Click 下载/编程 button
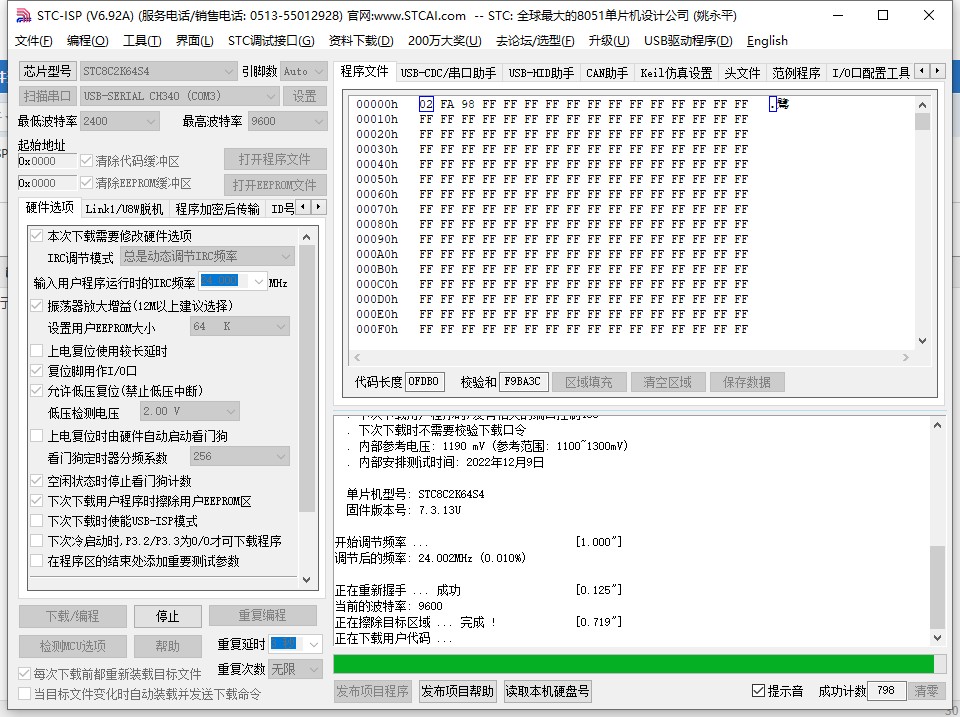The height and width of the screenshot is (717, 960). 73,616
